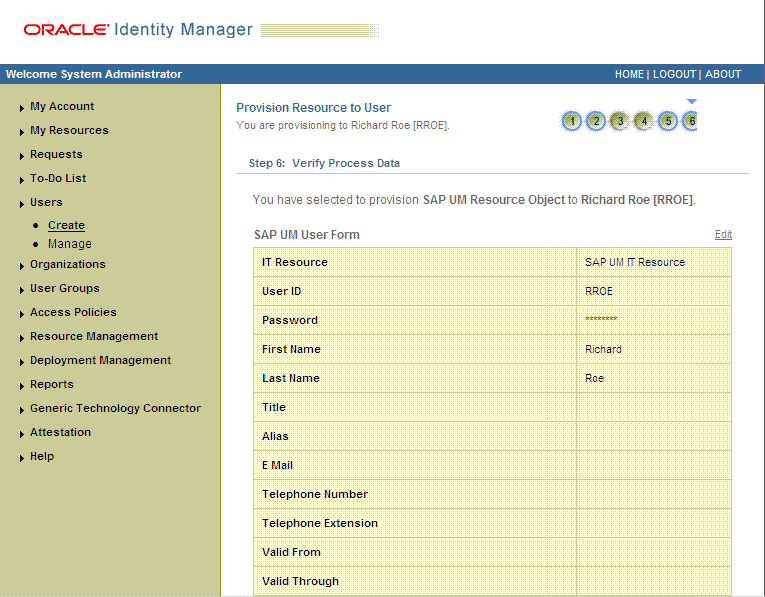
Task: Expand the User Groups arrow
Action: tap(22, 290)
